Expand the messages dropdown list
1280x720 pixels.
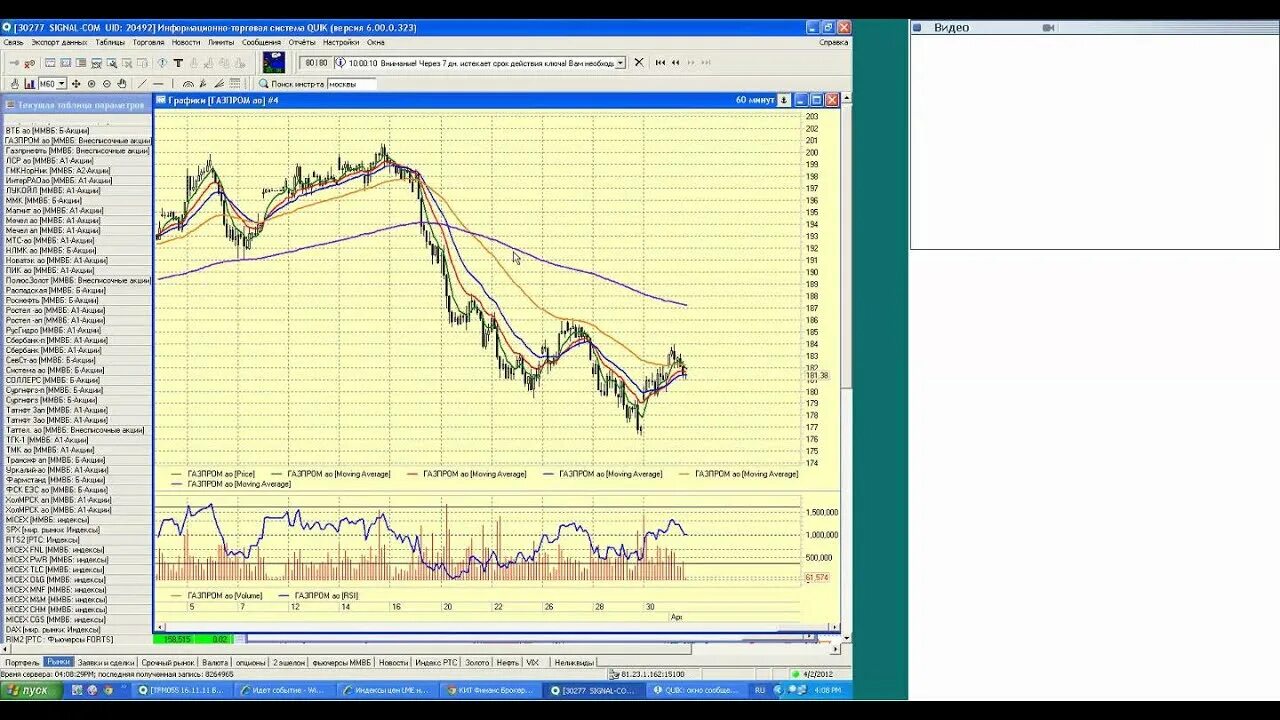[621, 62]
